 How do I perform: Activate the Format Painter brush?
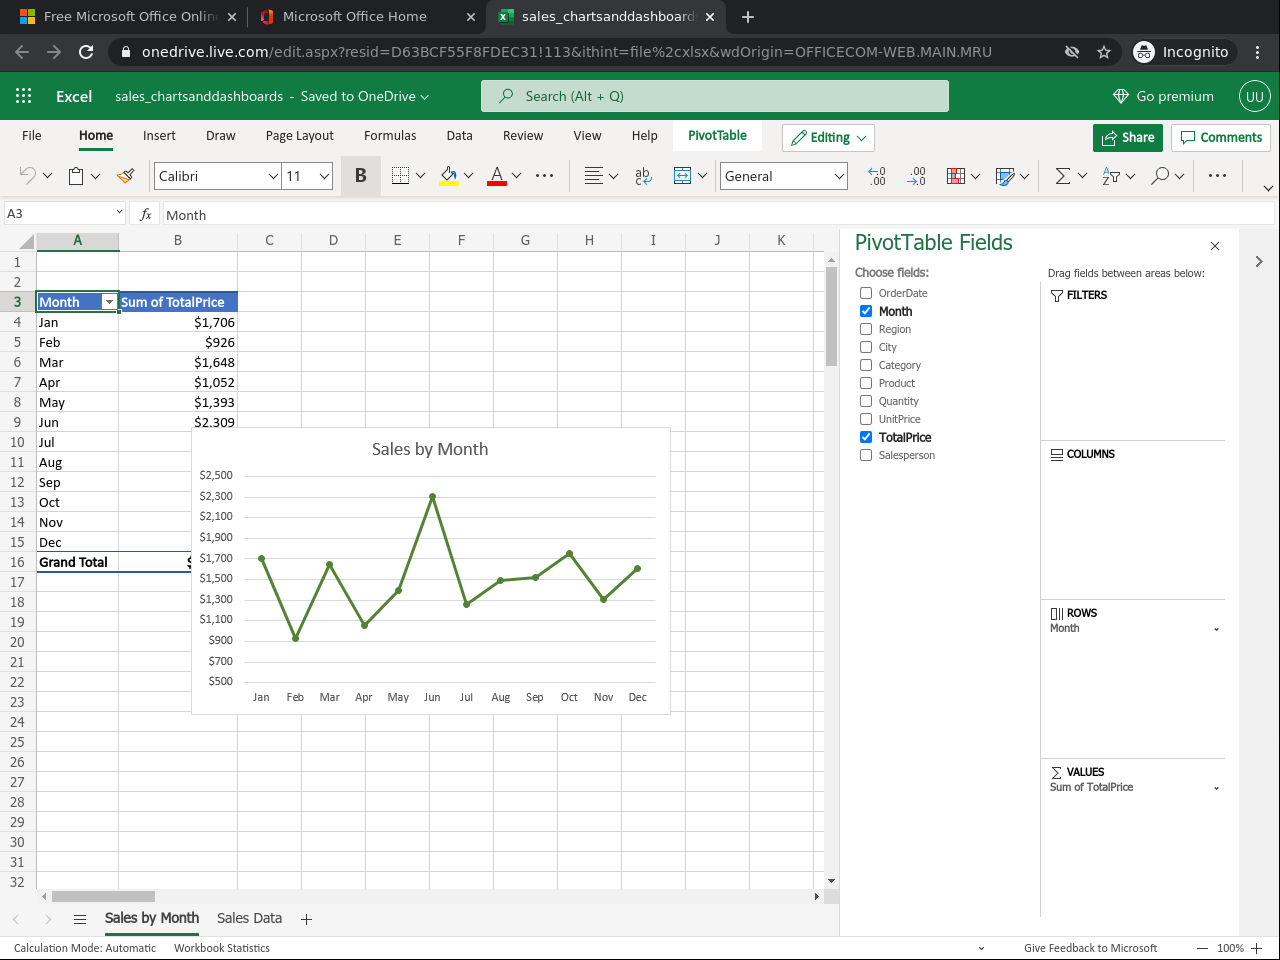tap(125, 176)
